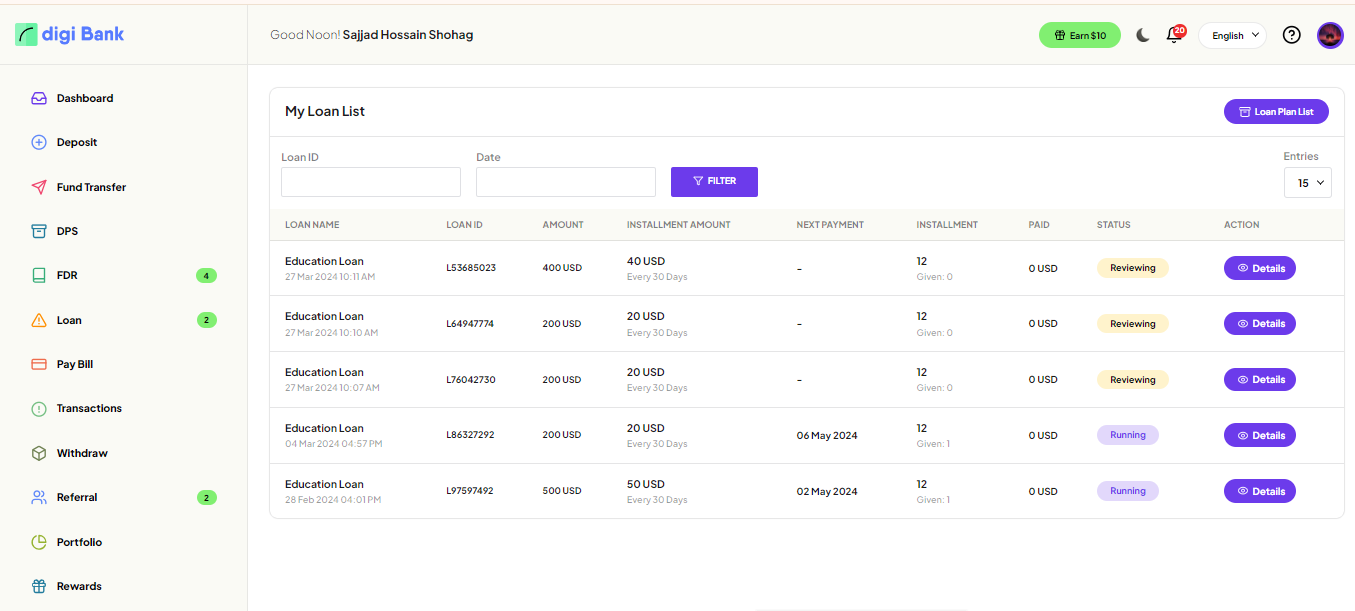Click the user profile avatar
The height and width of the screenshot is (611, 1355).
[x=1330, y=35]
